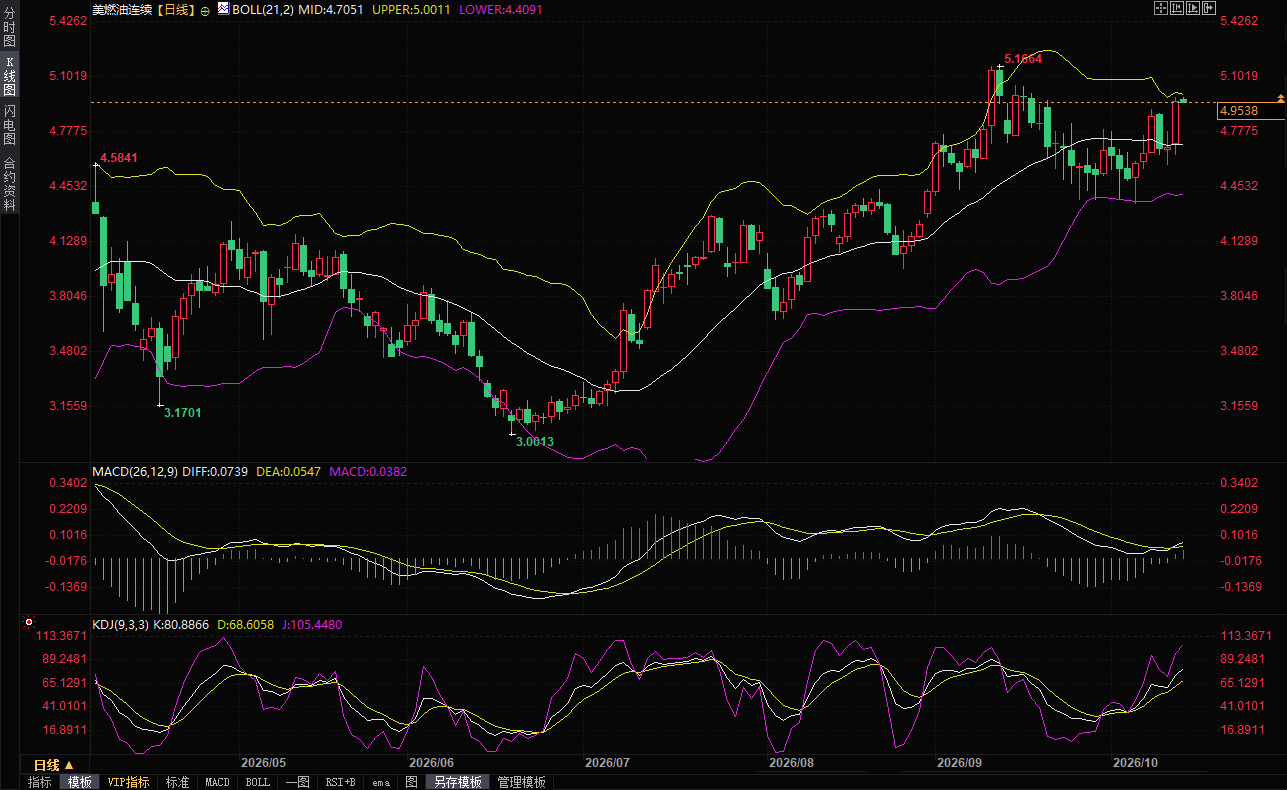Apply the 一图 single-chart template
1287x790 pixels.
coord(297,782)
